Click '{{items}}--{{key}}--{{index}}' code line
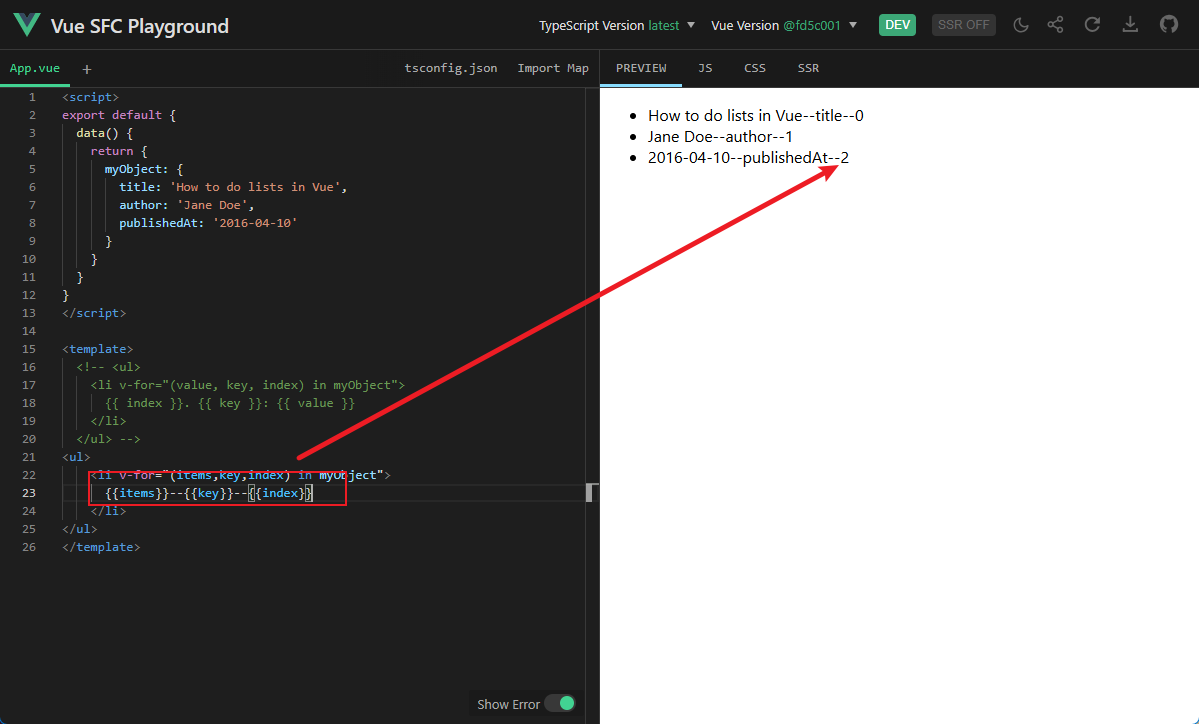This screenshot has width=1199, height=724. pyautogui.click(x=209, y=493)
